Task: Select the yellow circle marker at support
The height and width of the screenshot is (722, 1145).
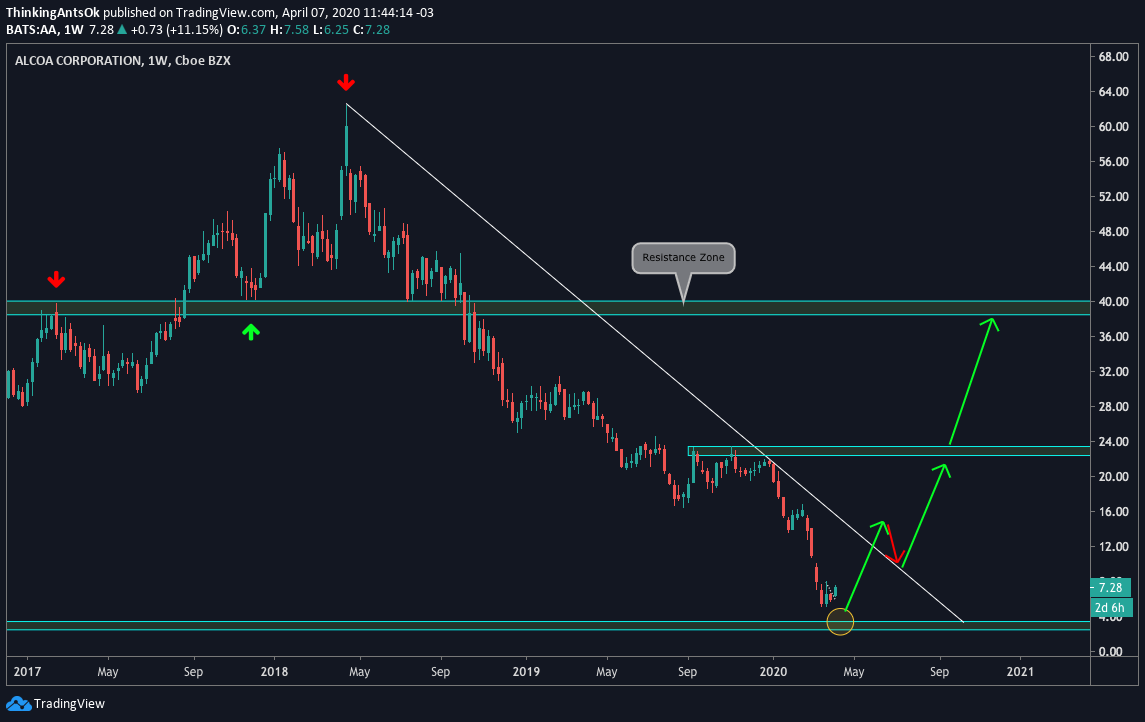Action: (840, 622)
